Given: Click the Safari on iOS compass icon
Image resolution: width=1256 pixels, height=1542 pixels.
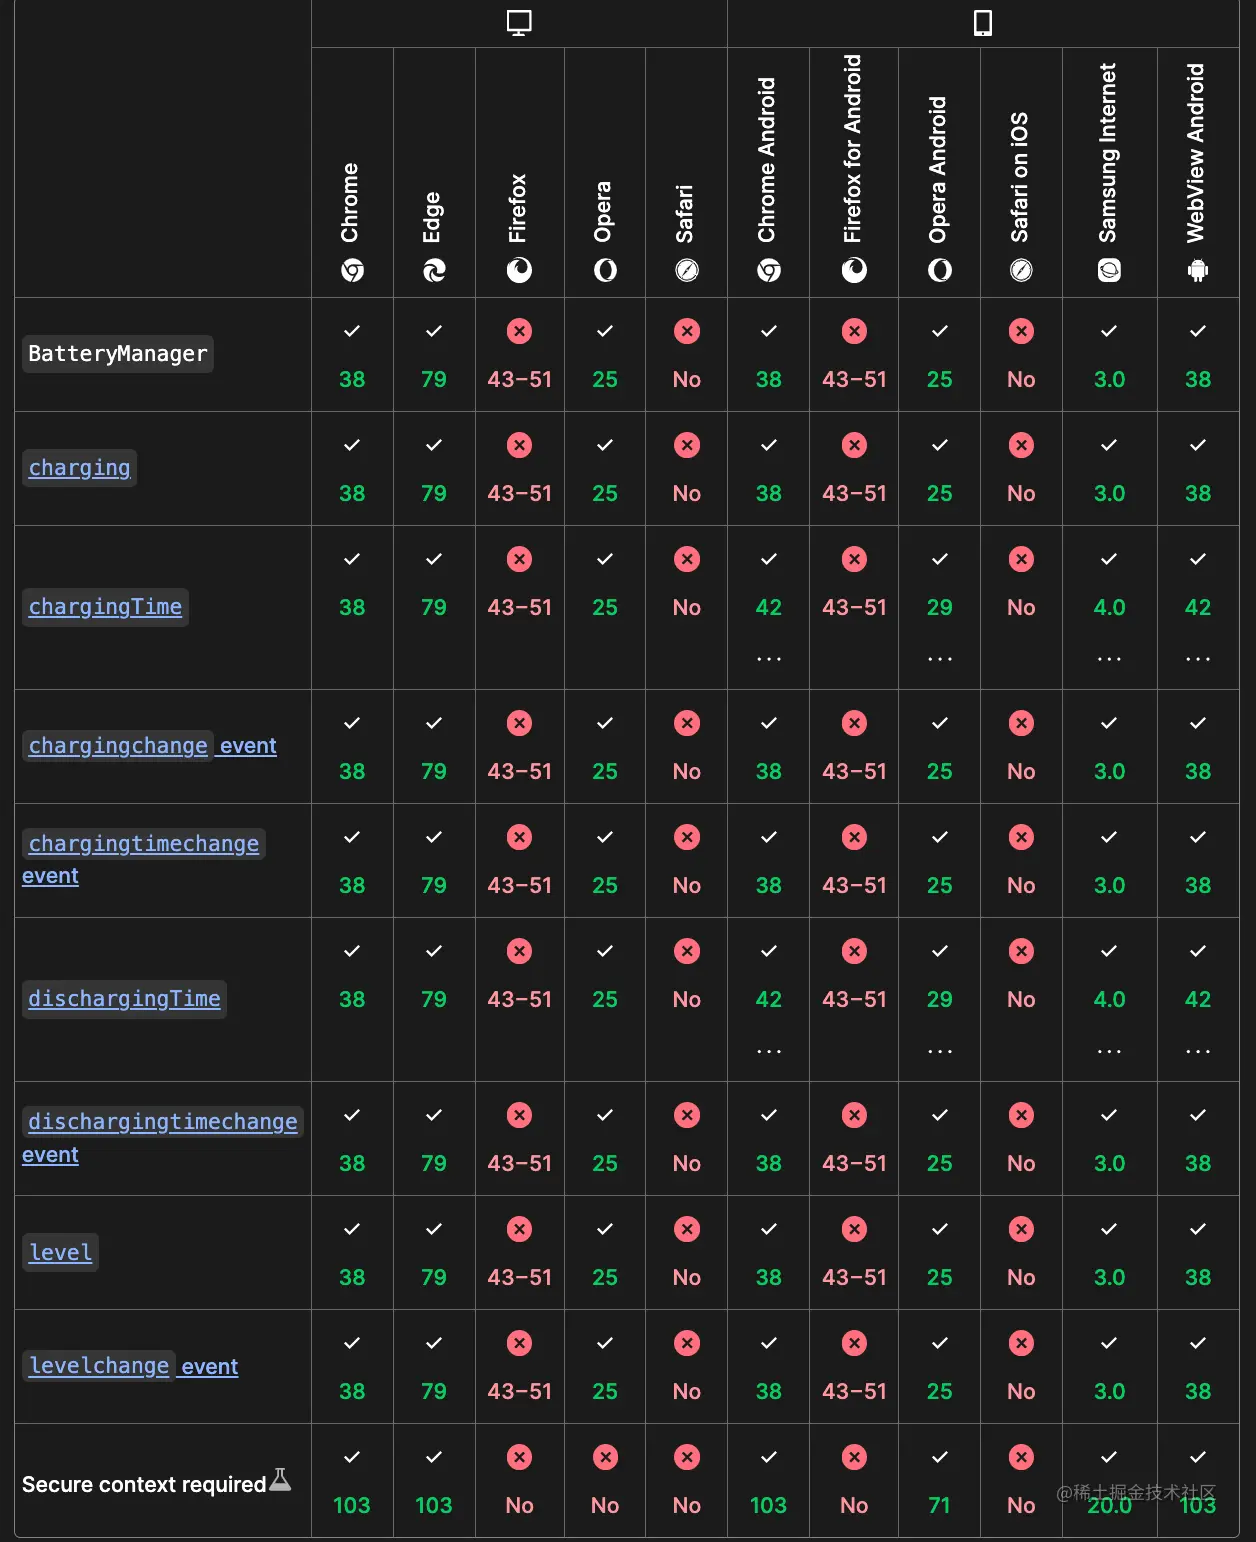Looking at the screenshot, I should [x=1021, y=270].
